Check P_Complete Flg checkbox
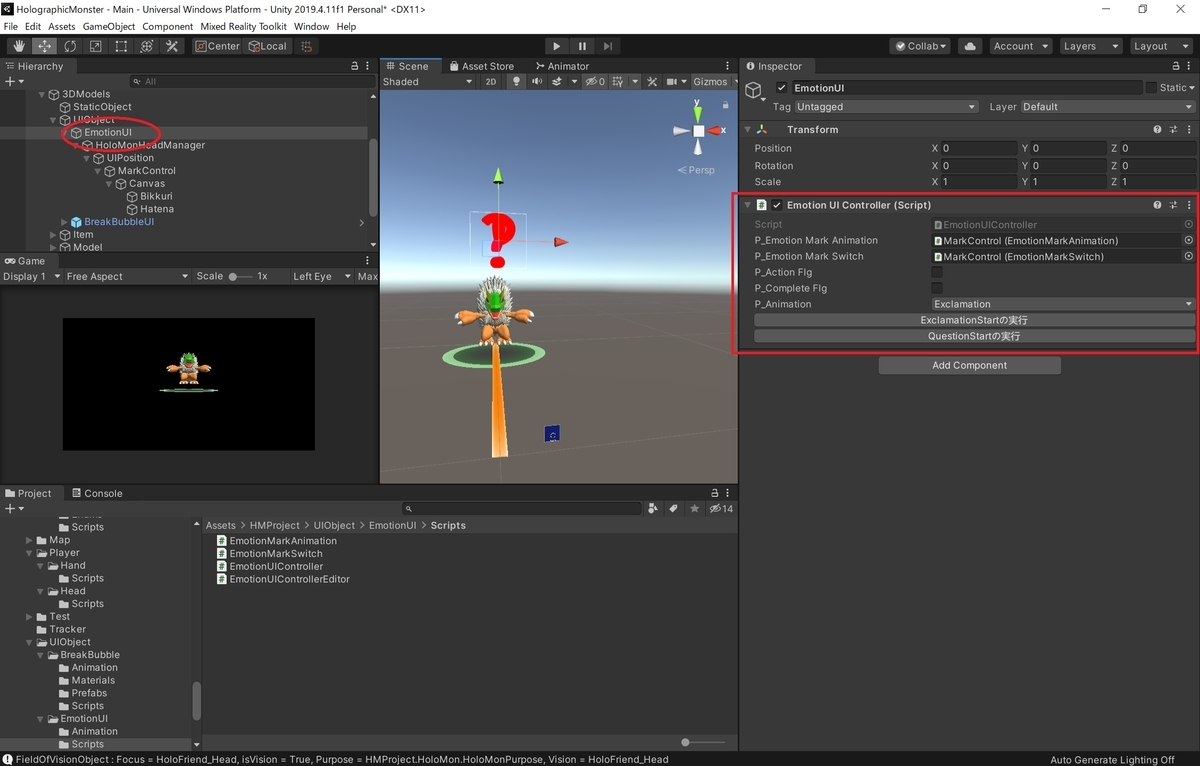1200x766 pixels. [x=937, y=288]
